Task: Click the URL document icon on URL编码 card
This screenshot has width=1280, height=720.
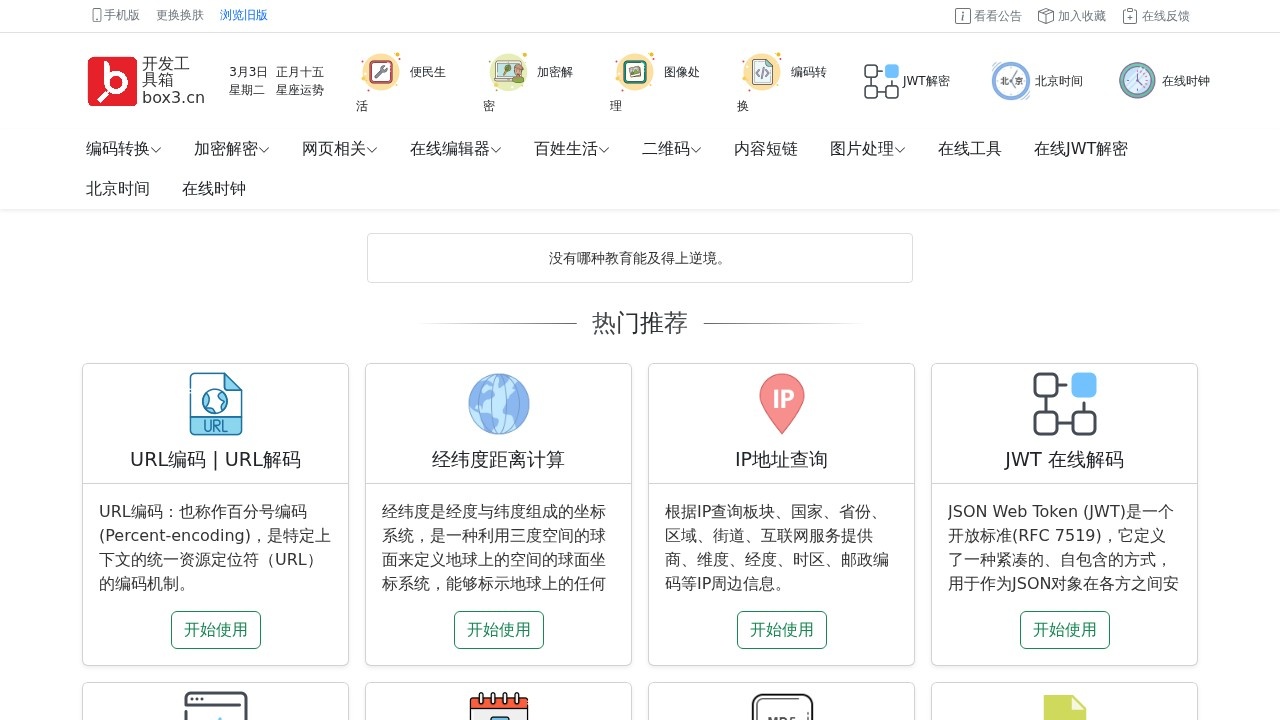Action: coord(215,404)
